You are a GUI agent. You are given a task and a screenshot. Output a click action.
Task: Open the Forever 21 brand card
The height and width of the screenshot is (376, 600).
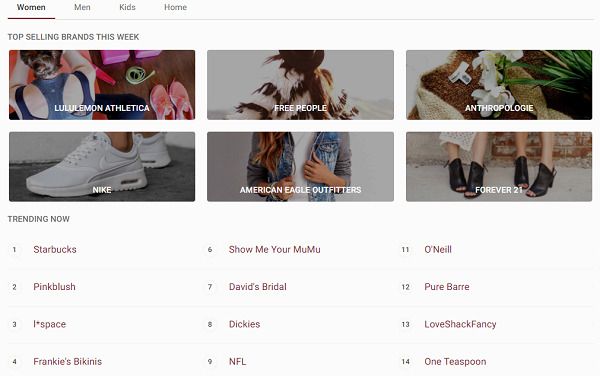coord(499,167)
